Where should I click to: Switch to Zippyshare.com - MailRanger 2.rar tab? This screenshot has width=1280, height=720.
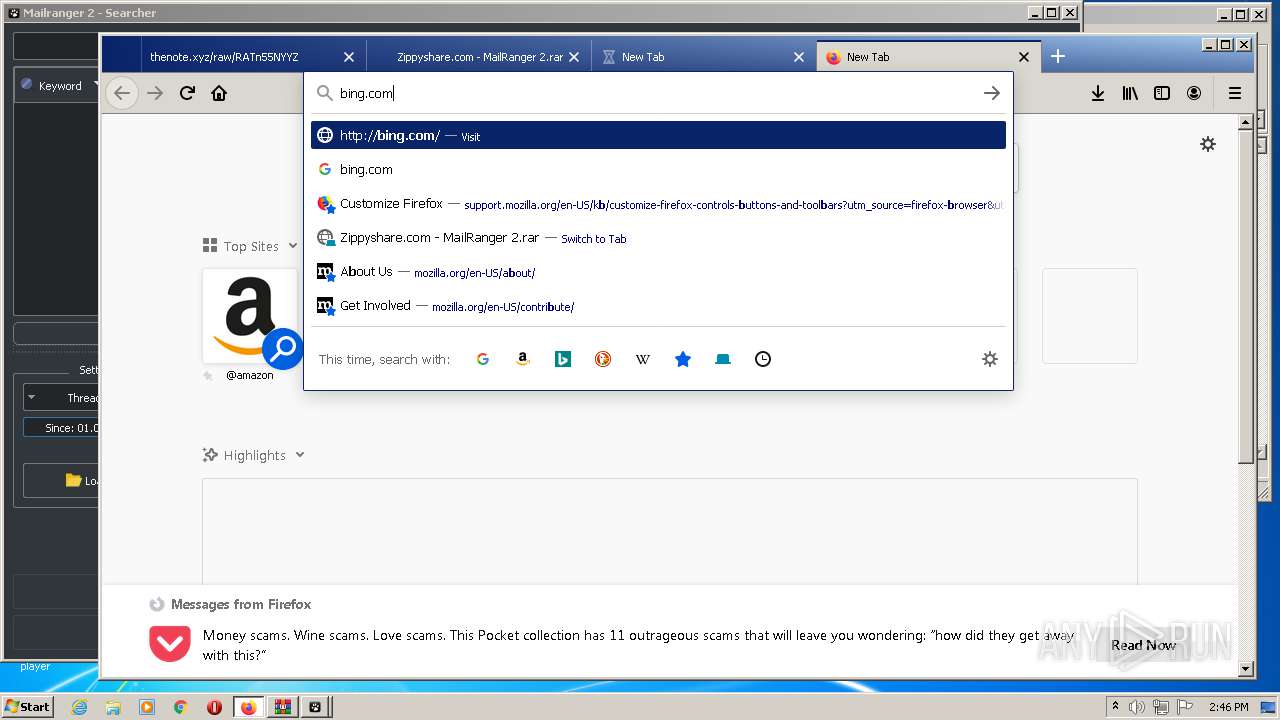[480, 57]
